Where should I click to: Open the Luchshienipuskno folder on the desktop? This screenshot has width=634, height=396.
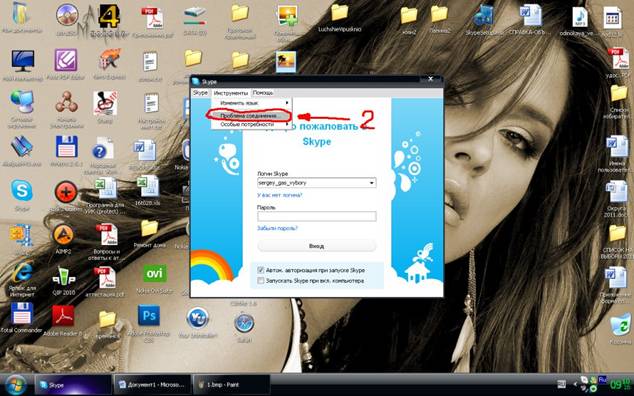[339, 13]
